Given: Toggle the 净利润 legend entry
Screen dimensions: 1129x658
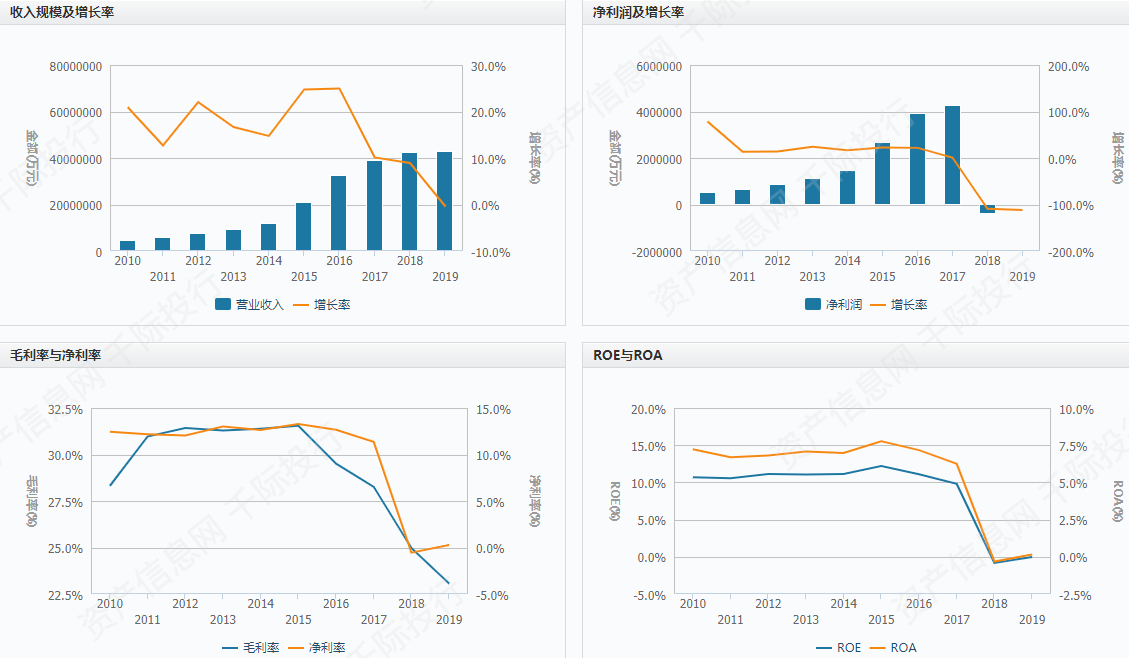Looking at the screenshot, I should [x=833, y=305].
